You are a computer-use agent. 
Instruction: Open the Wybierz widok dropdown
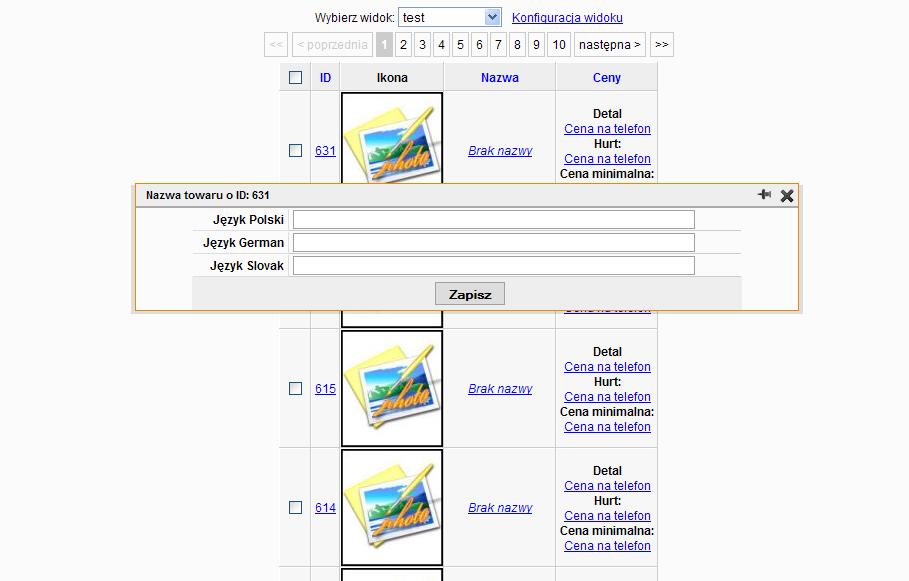click(449, 17)
